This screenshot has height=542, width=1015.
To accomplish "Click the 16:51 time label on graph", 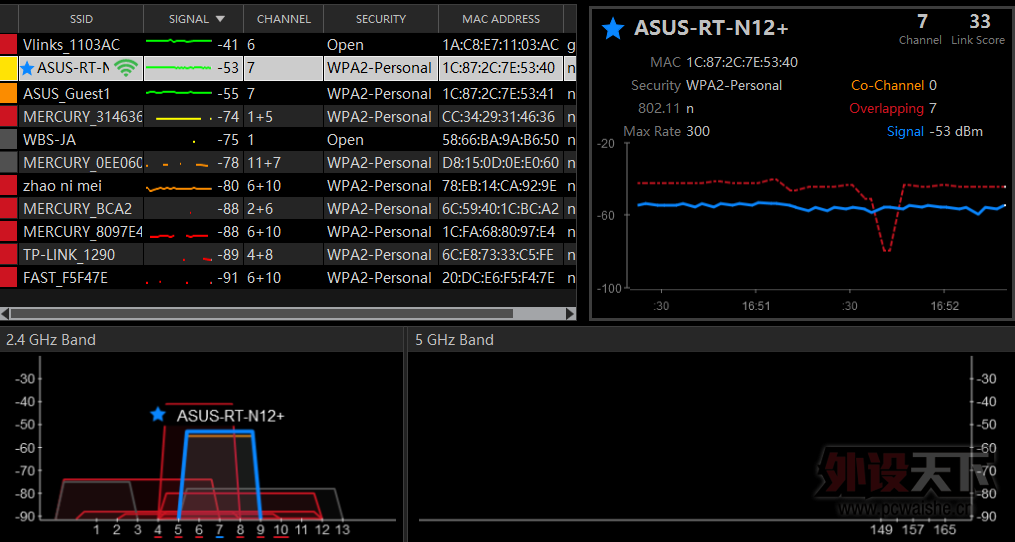I will tap(756, 306).
